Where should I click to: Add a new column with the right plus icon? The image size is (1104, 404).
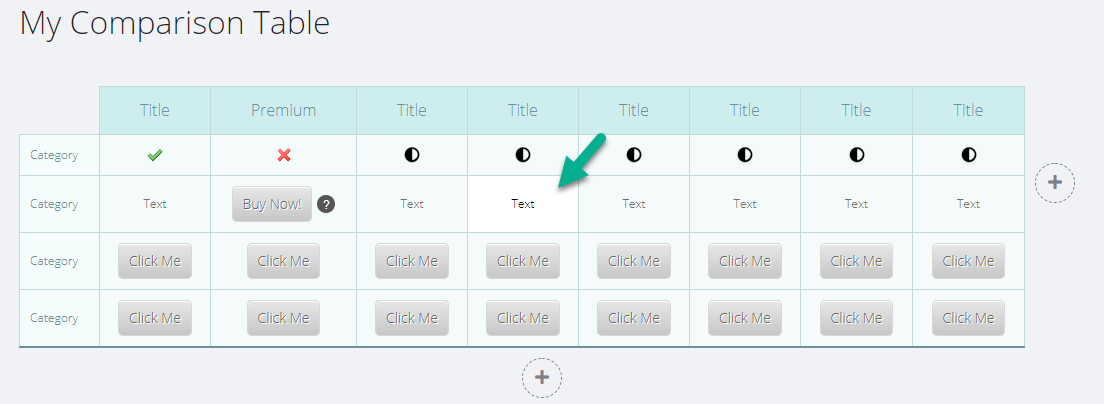pos(1055,183)
